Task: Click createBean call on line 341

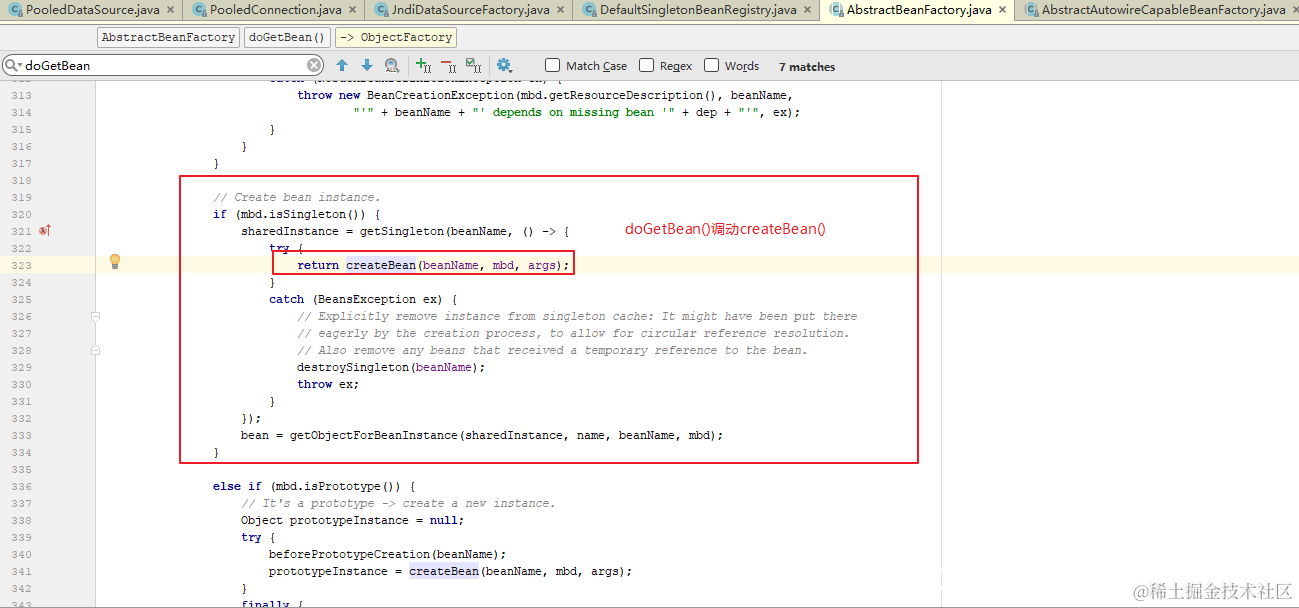Action: pos(444,571)
